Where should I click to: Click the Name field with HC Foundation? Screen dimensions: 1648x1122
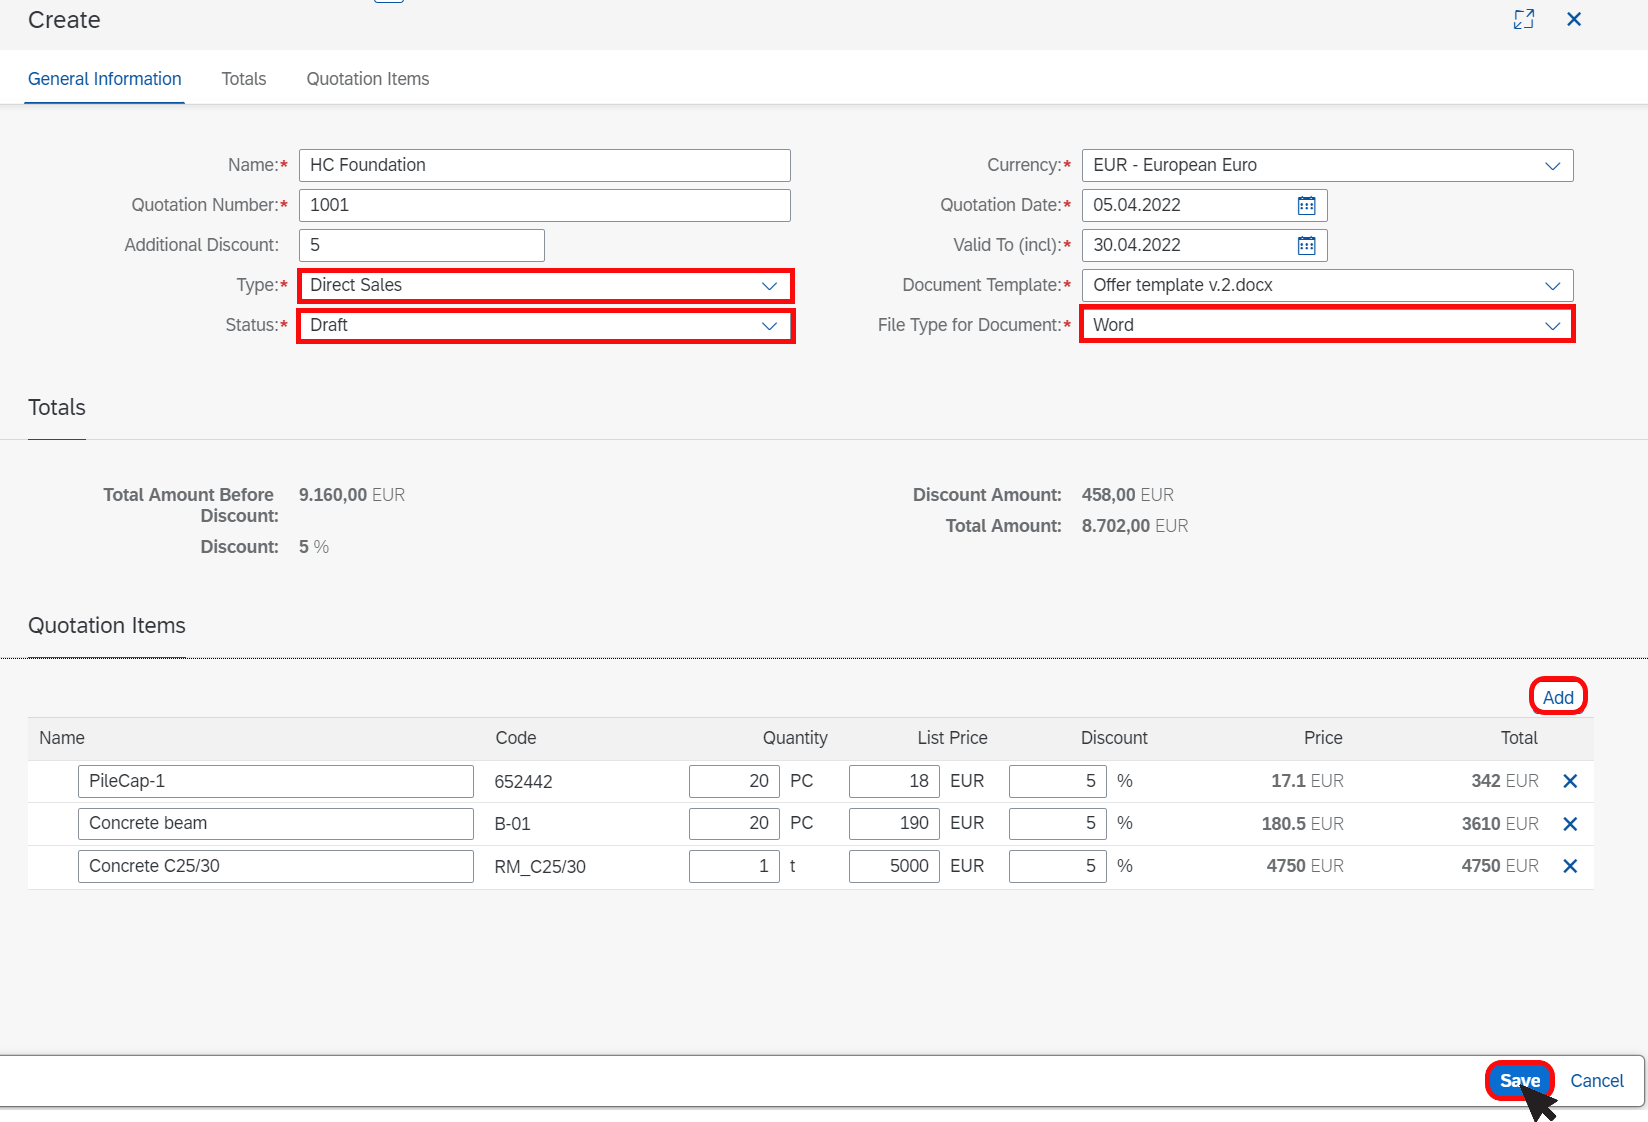click(x=545, y=165)
